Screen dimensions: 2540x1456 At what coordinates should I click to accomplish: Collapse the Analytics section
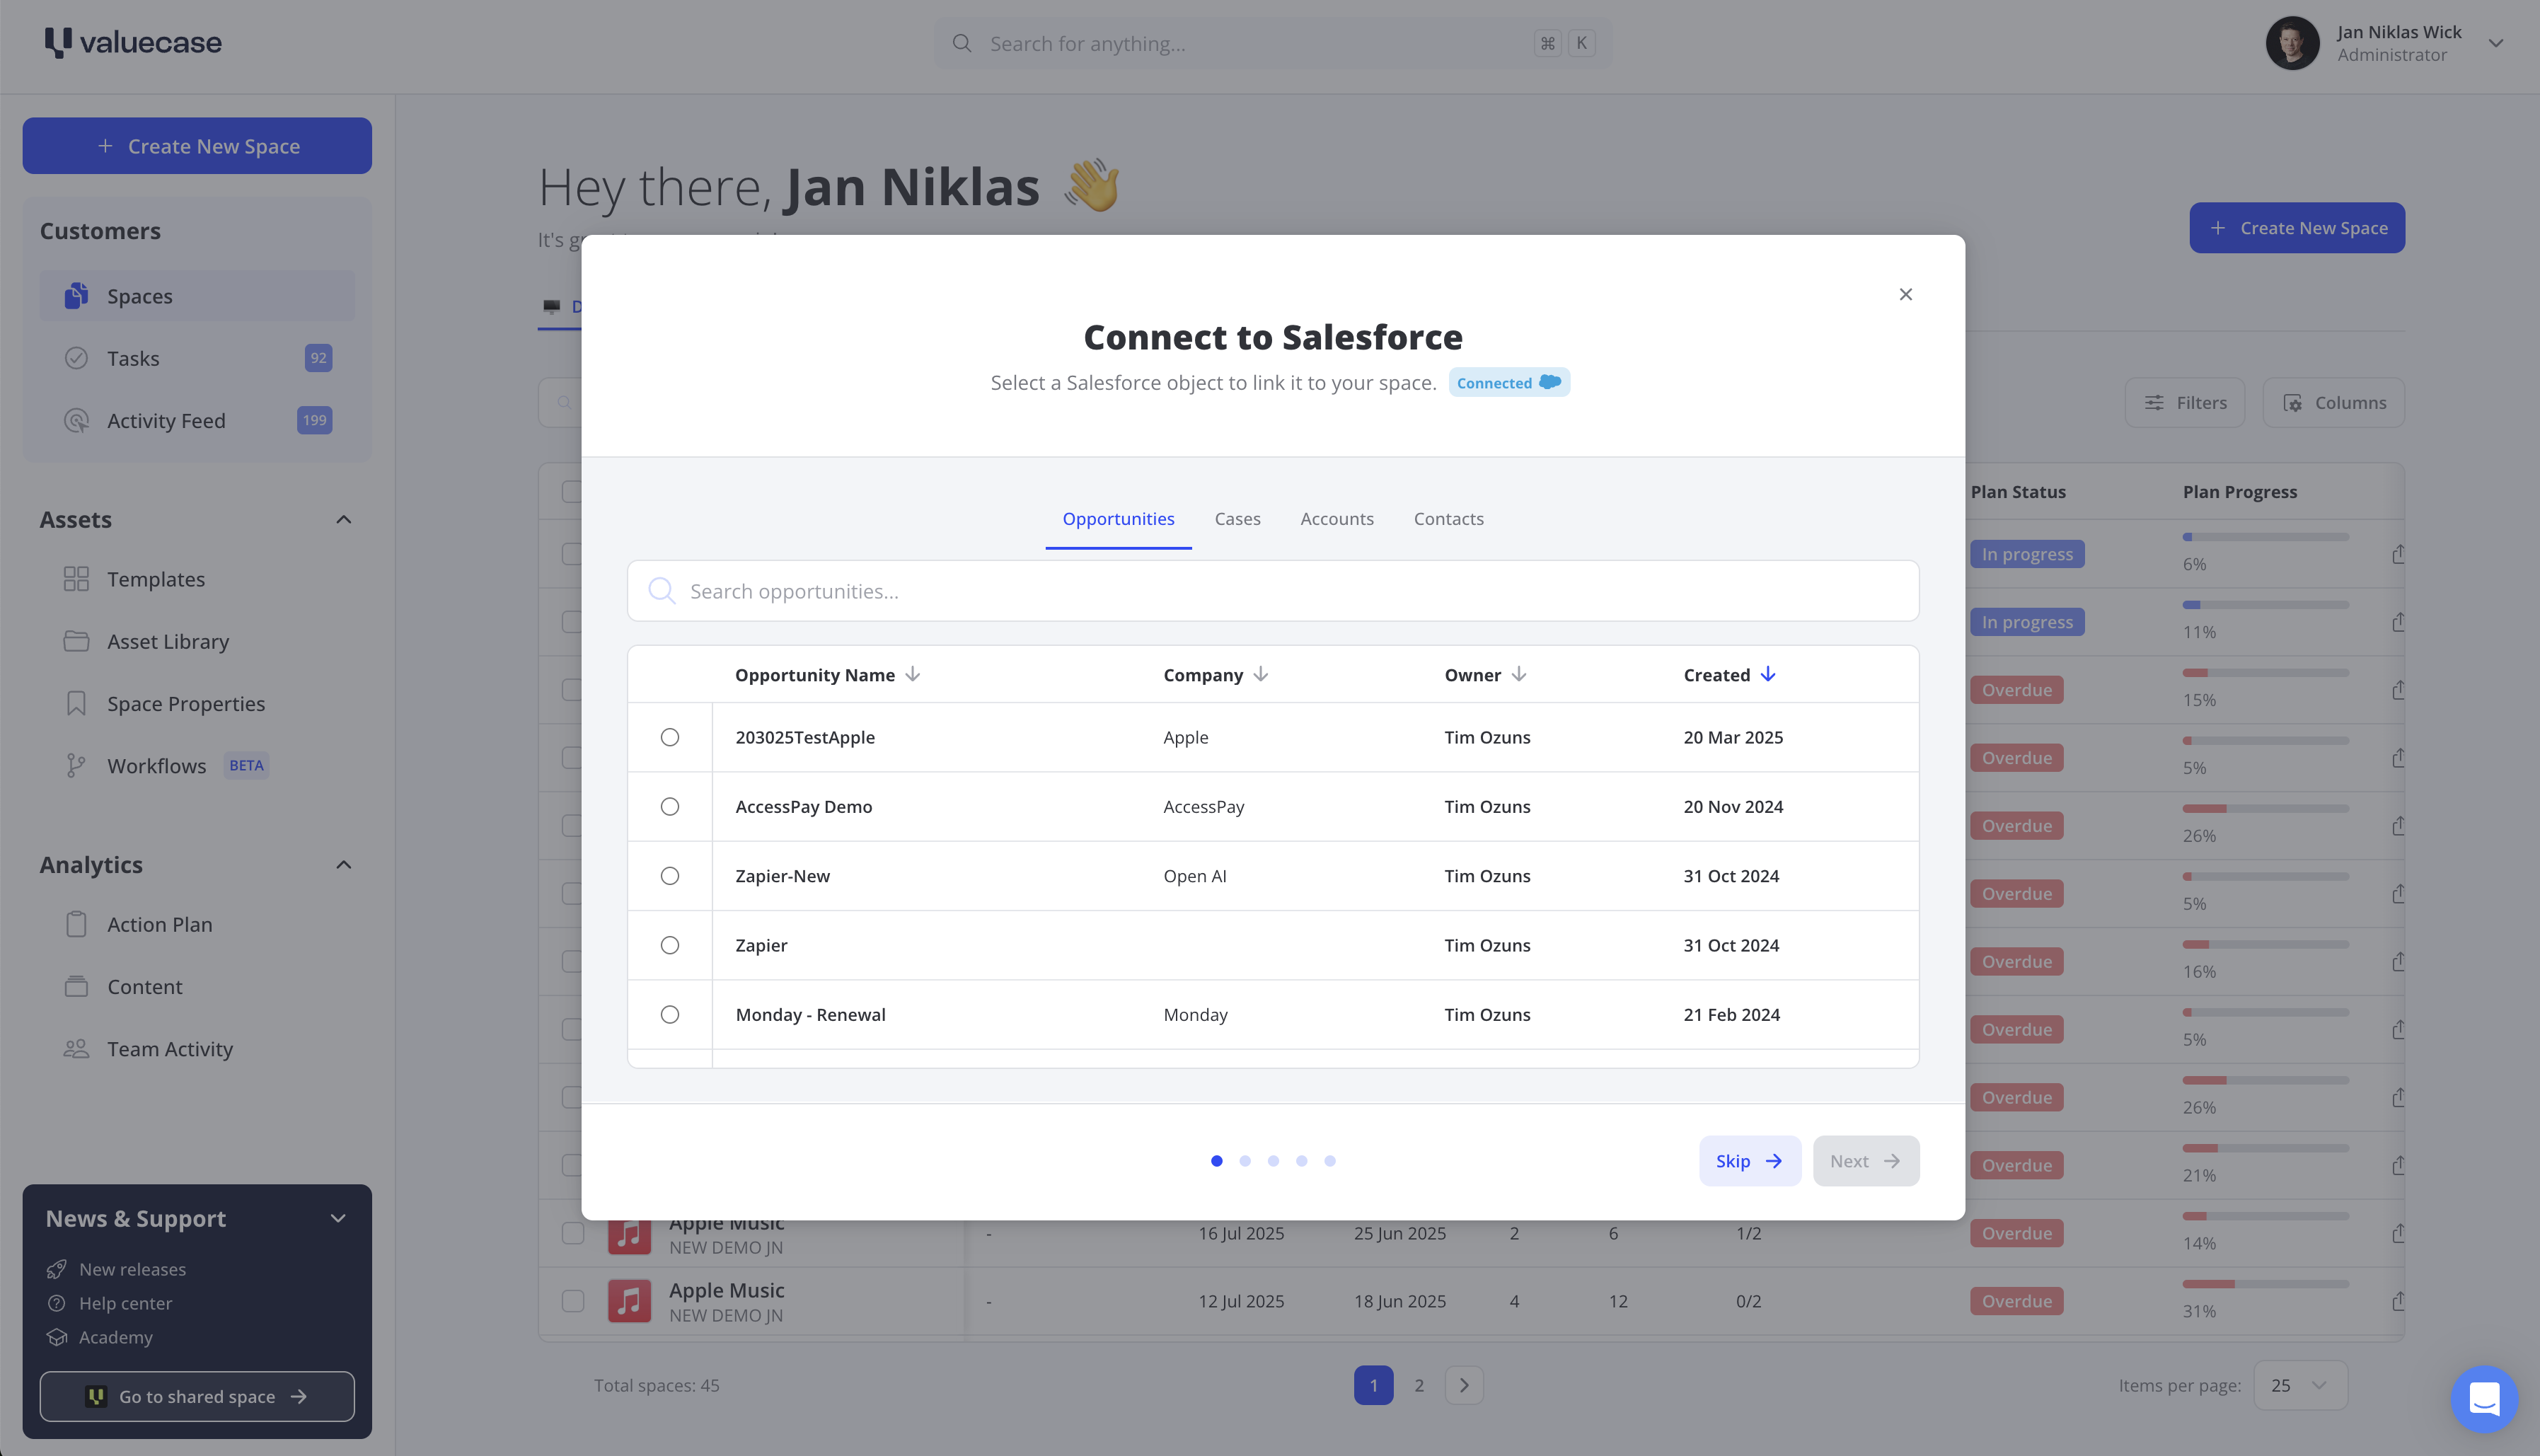pos(343,865)
